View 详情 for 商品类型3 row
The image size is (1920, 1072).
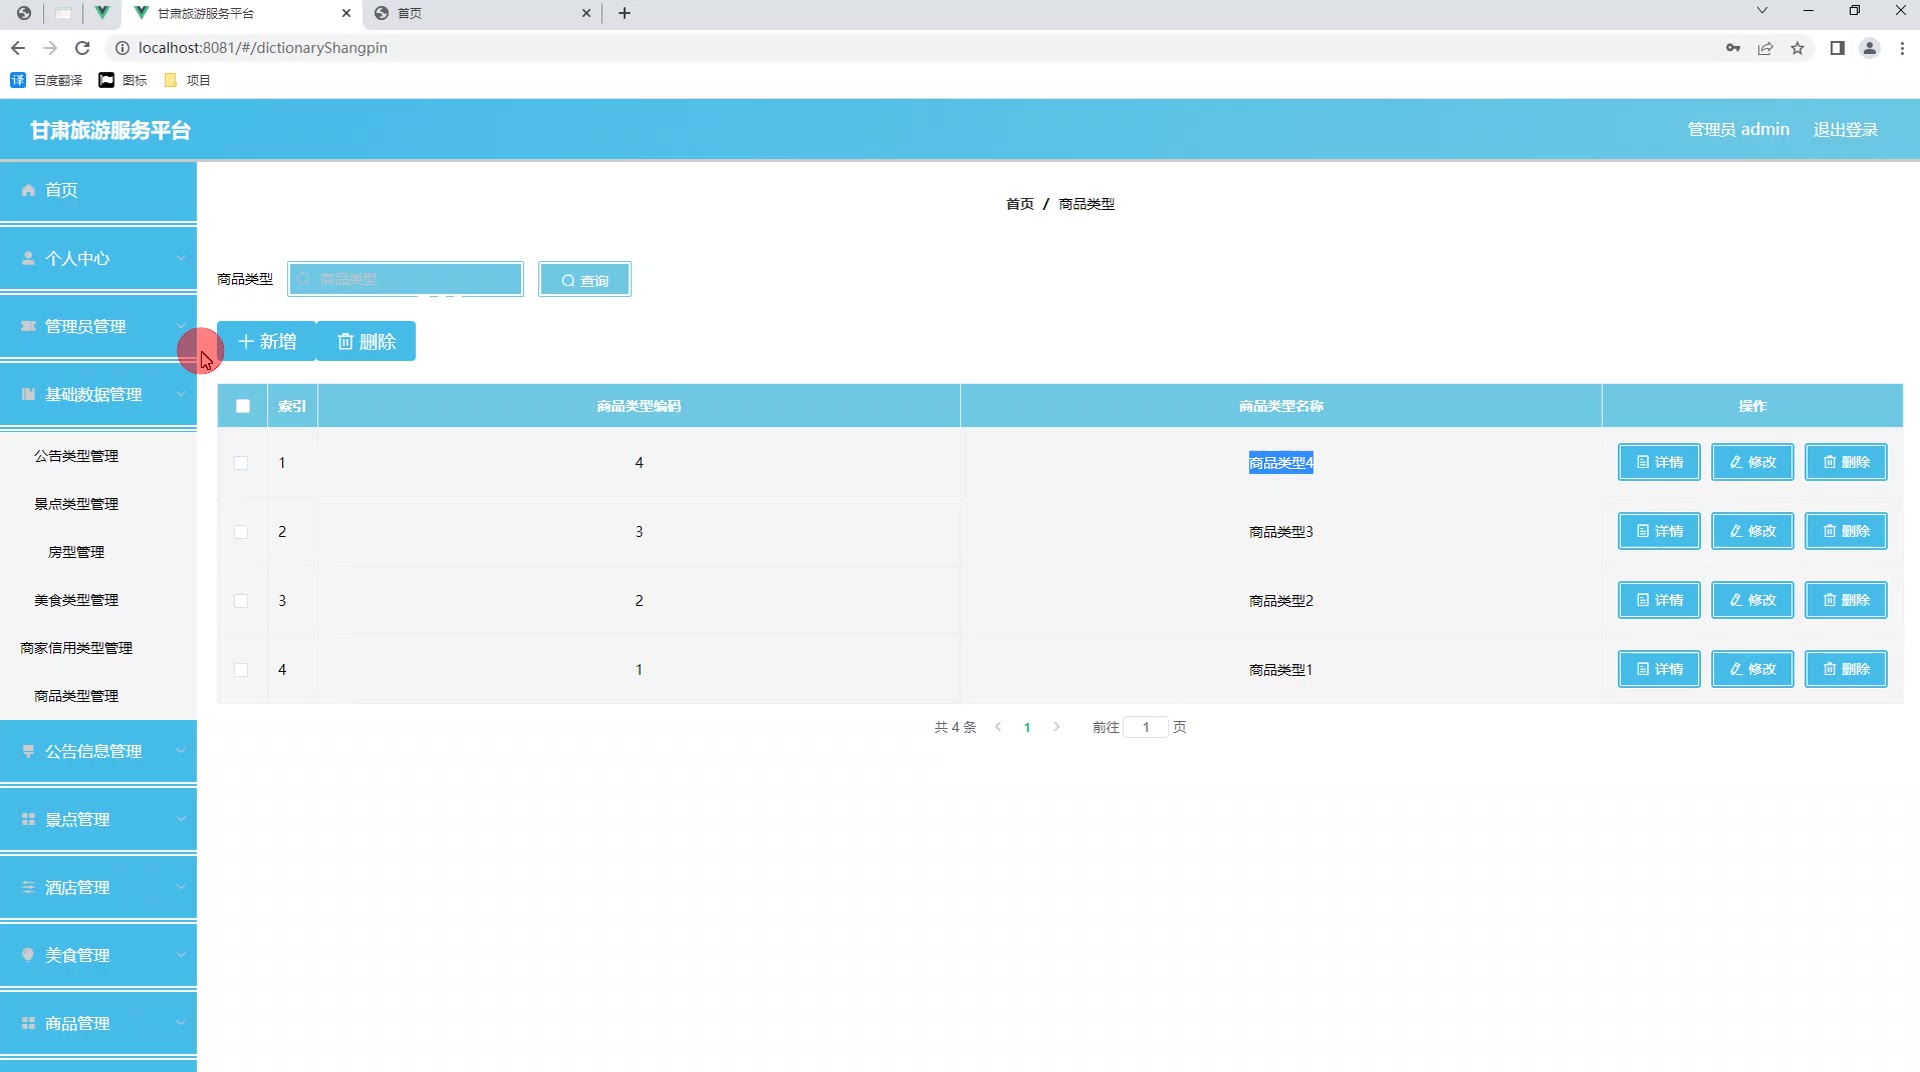1659,531
